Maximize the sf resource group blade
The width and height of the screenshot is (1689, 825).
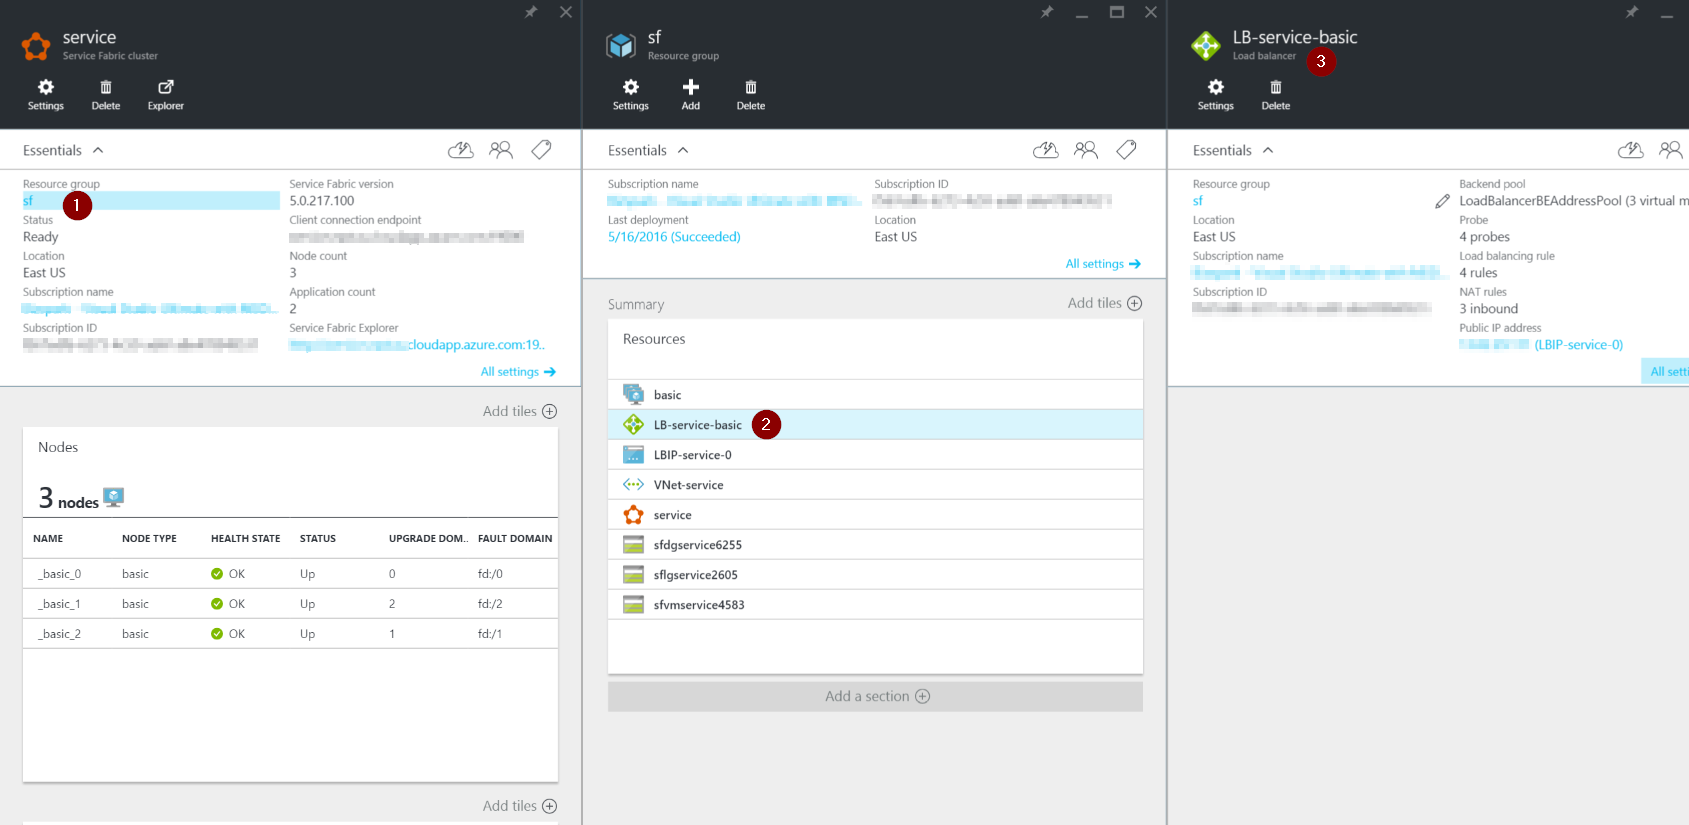tap(1117, 12)
